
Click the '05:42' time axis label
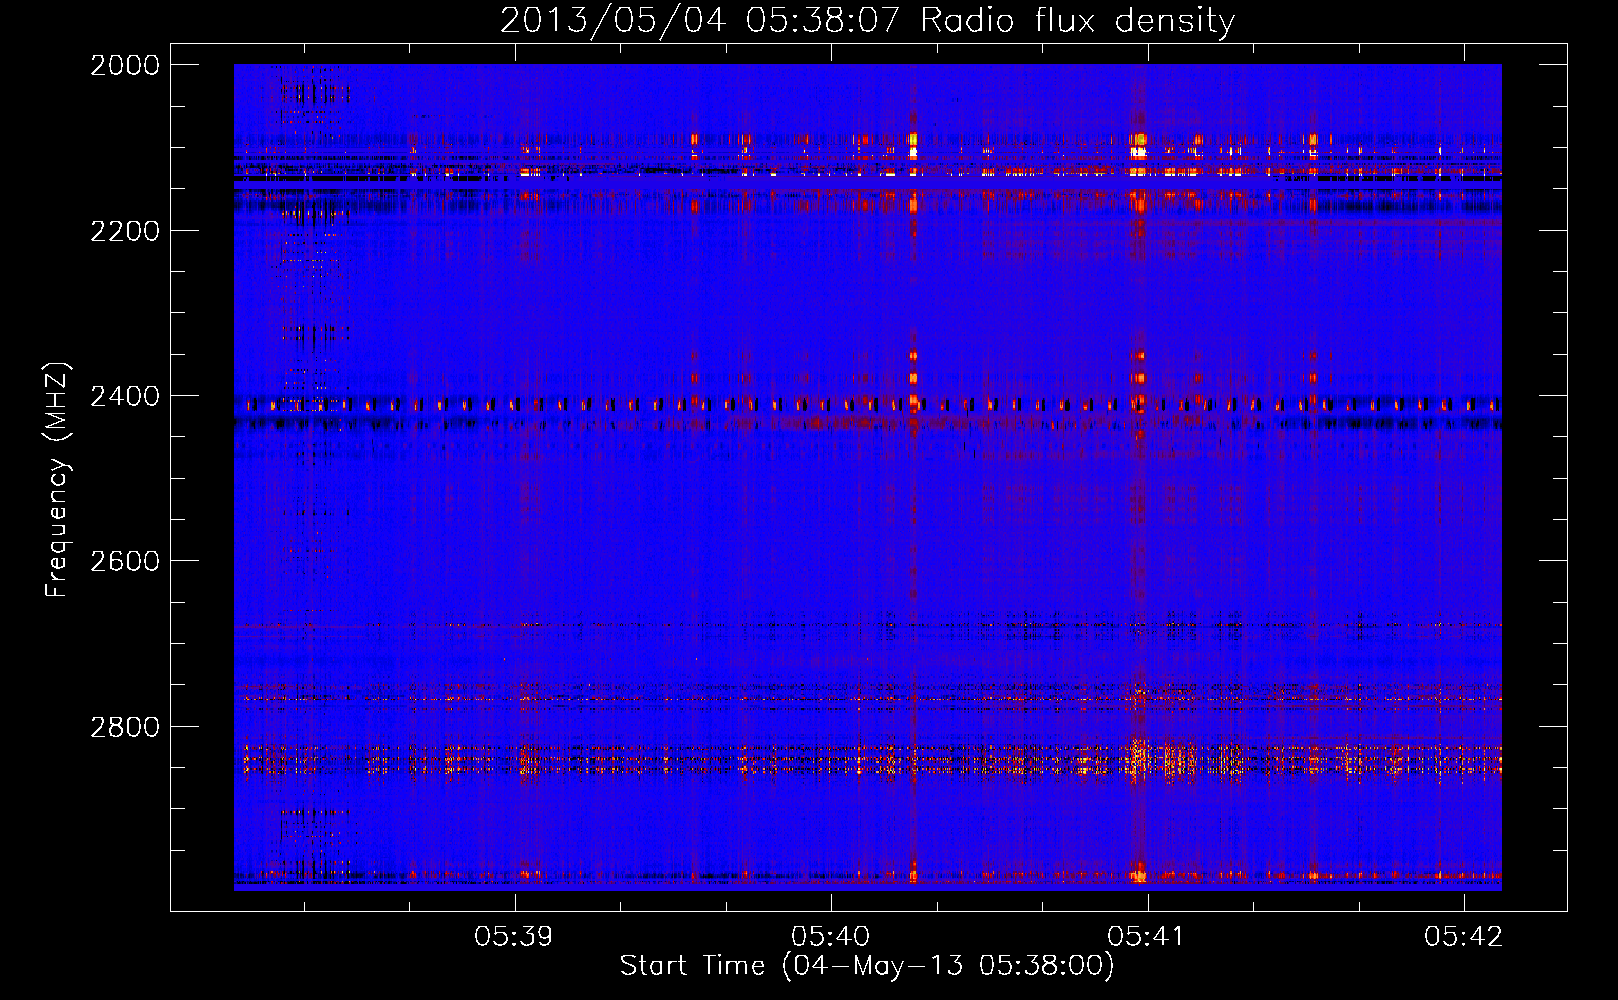(1464, 936)
